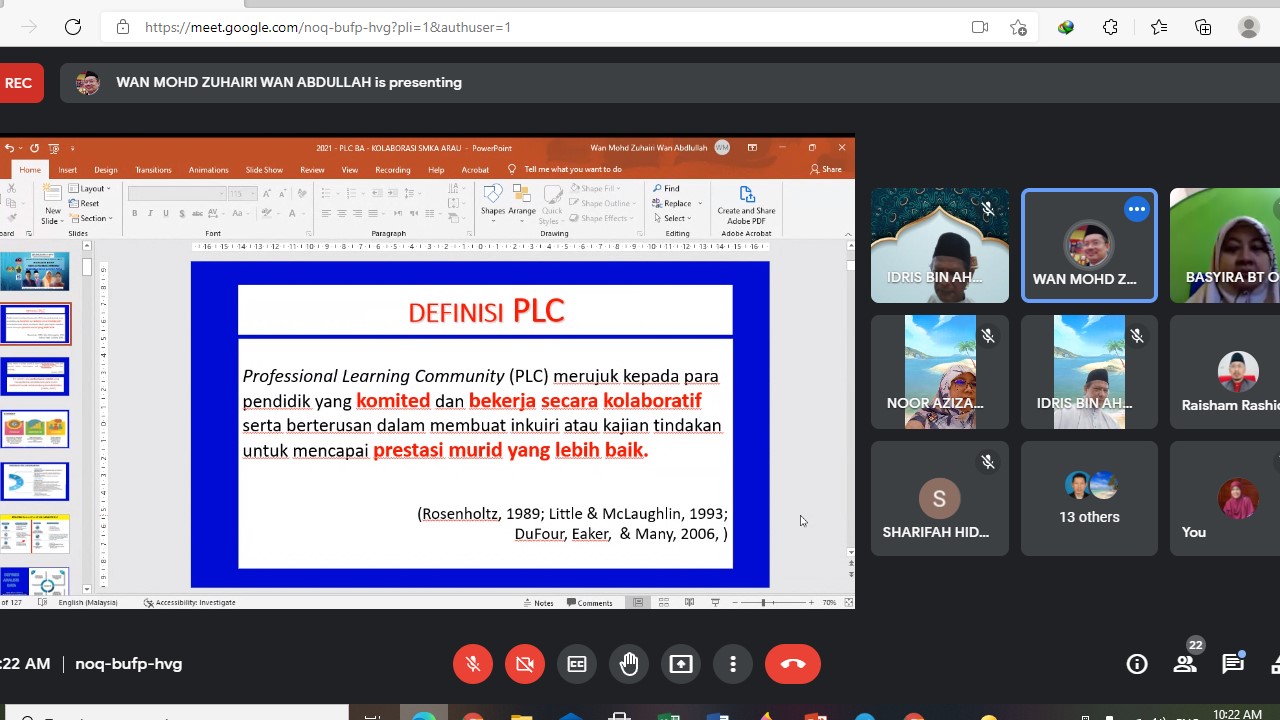
Task: Toggle the microphone mute button in Meet
Action: click(473, 664)
